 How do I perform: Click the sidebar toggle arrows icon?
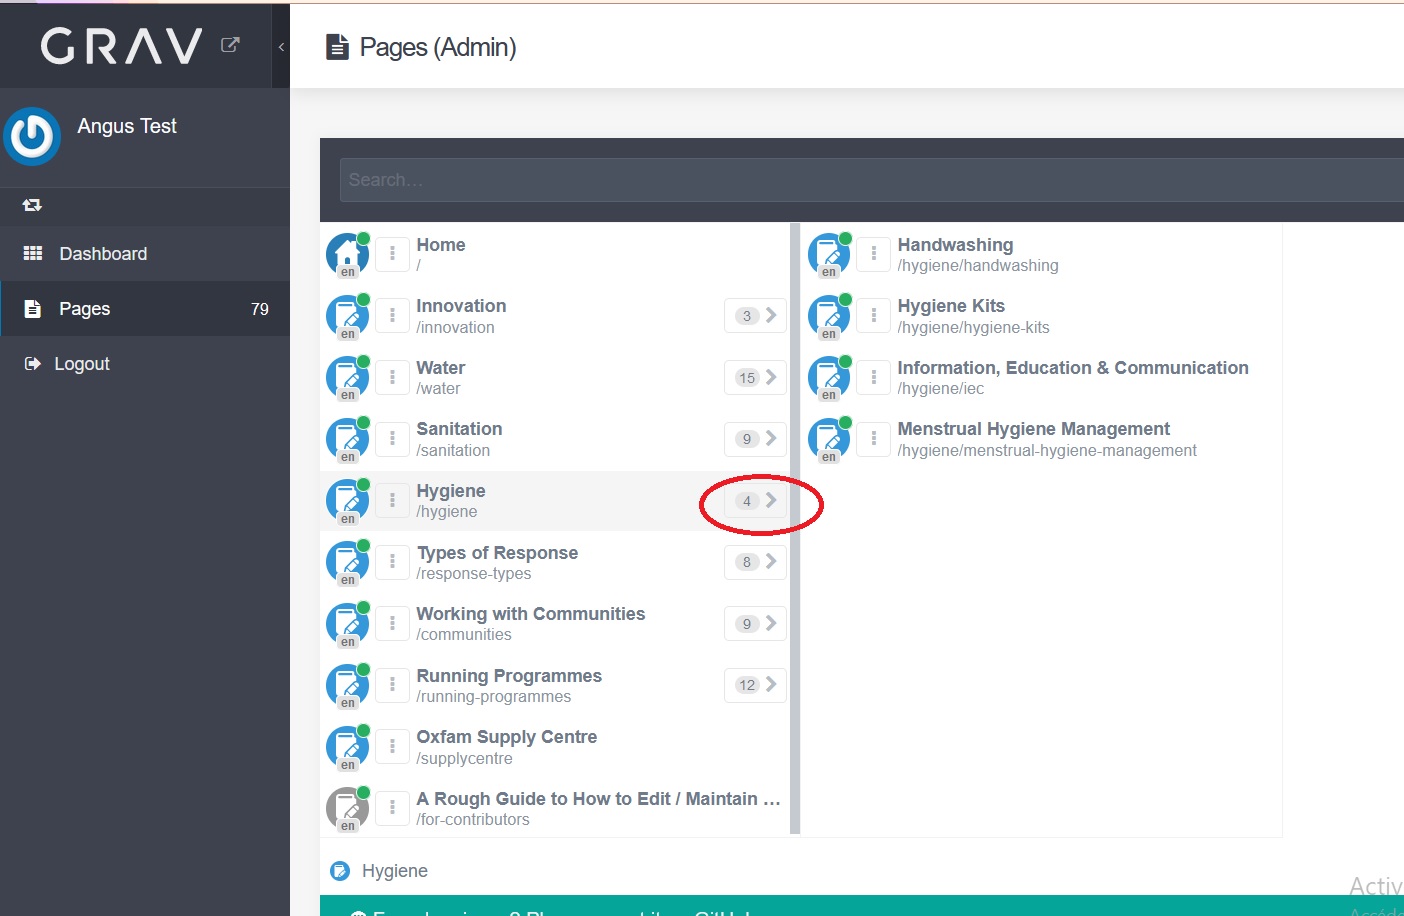(32, 205)
